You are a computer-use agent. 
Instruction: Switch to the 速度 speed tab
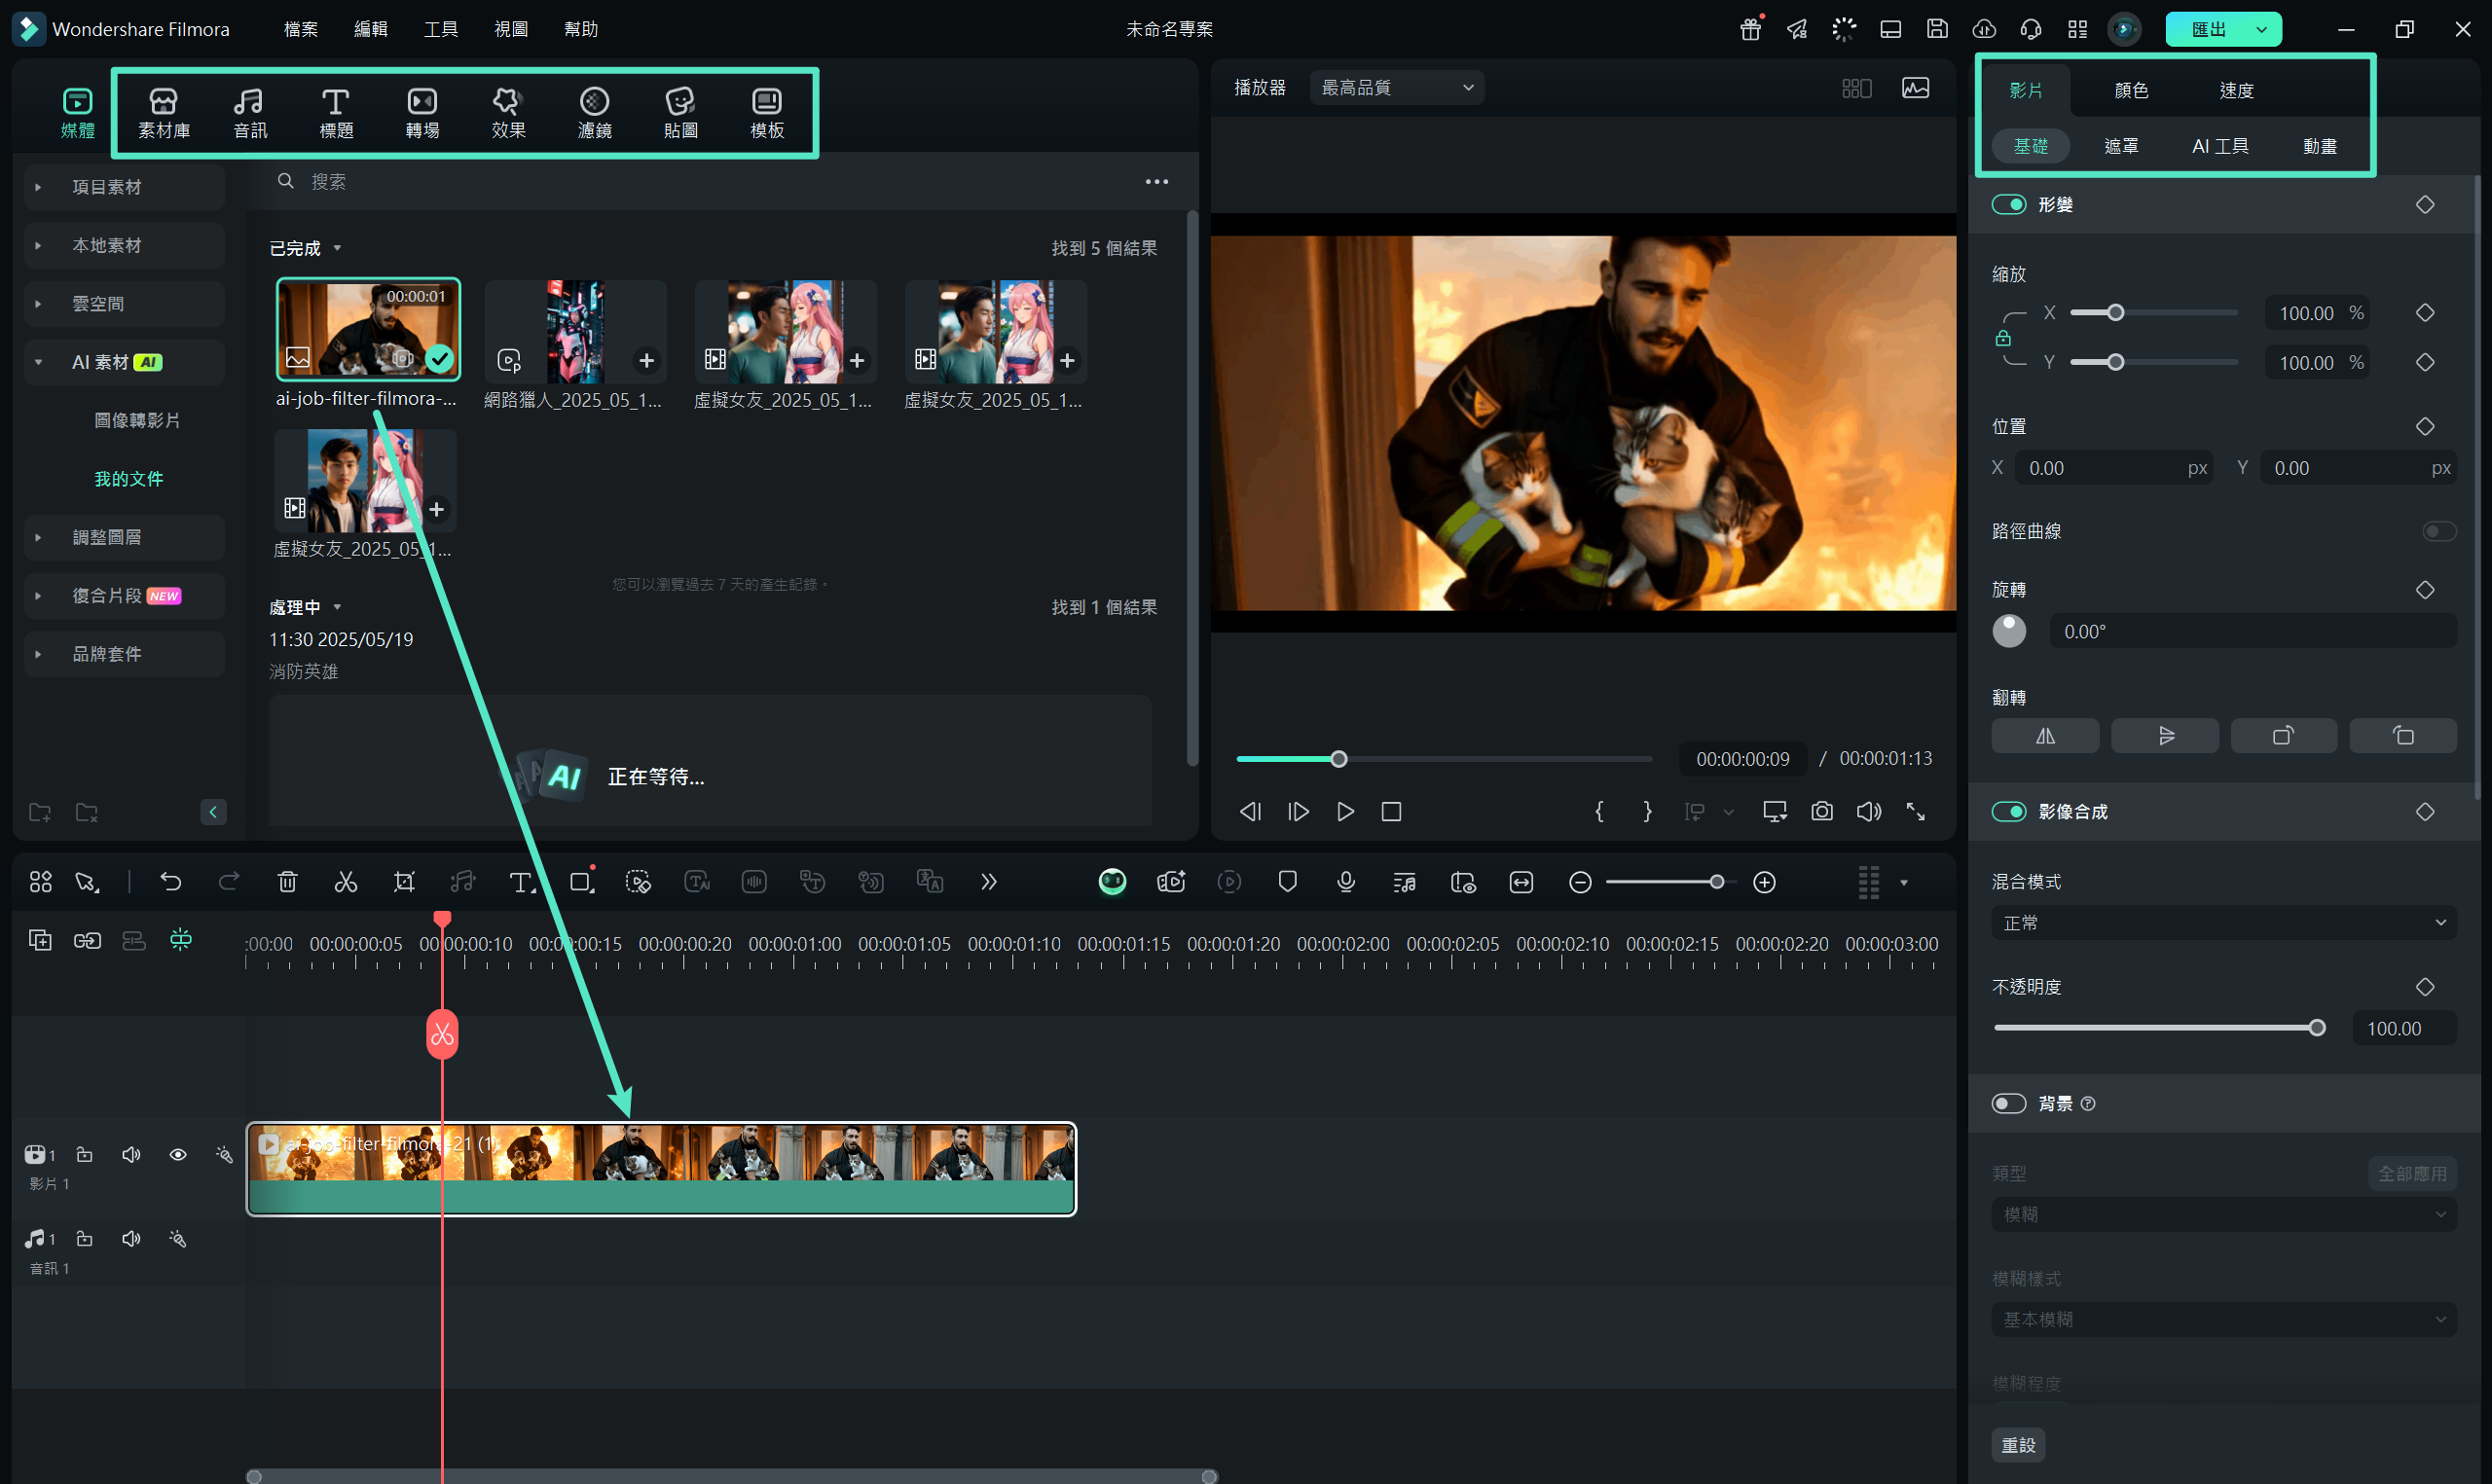2236,90
